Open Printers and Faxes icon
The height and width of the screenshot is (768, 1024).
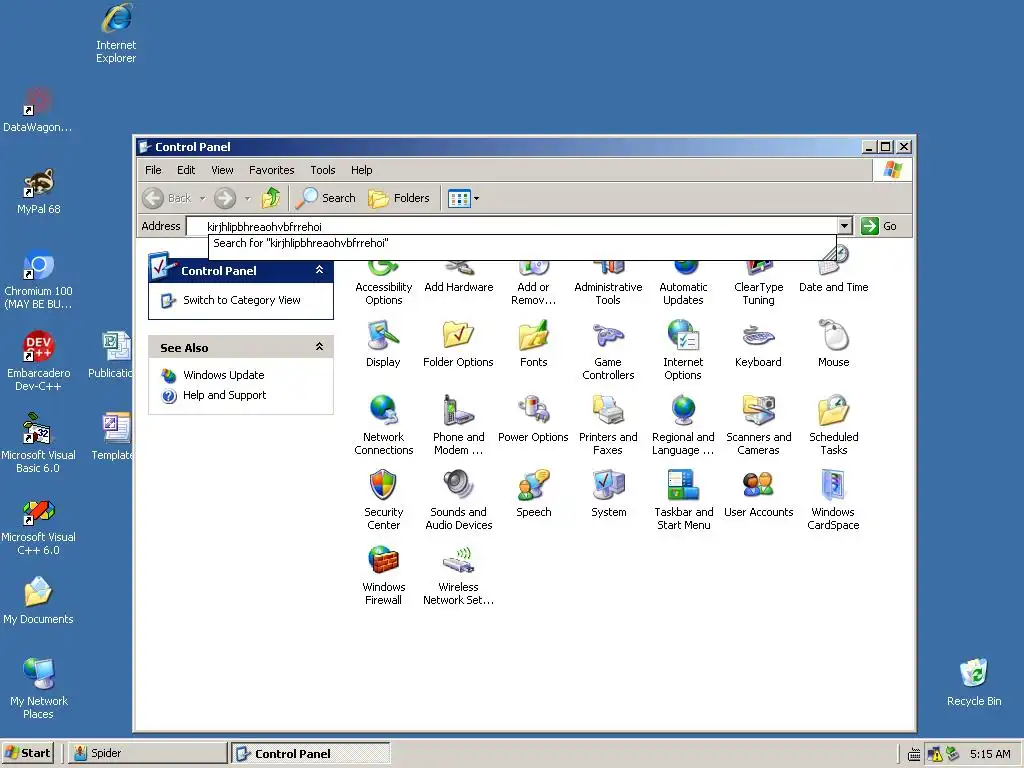pyautogui.click(x=608, y=425)
